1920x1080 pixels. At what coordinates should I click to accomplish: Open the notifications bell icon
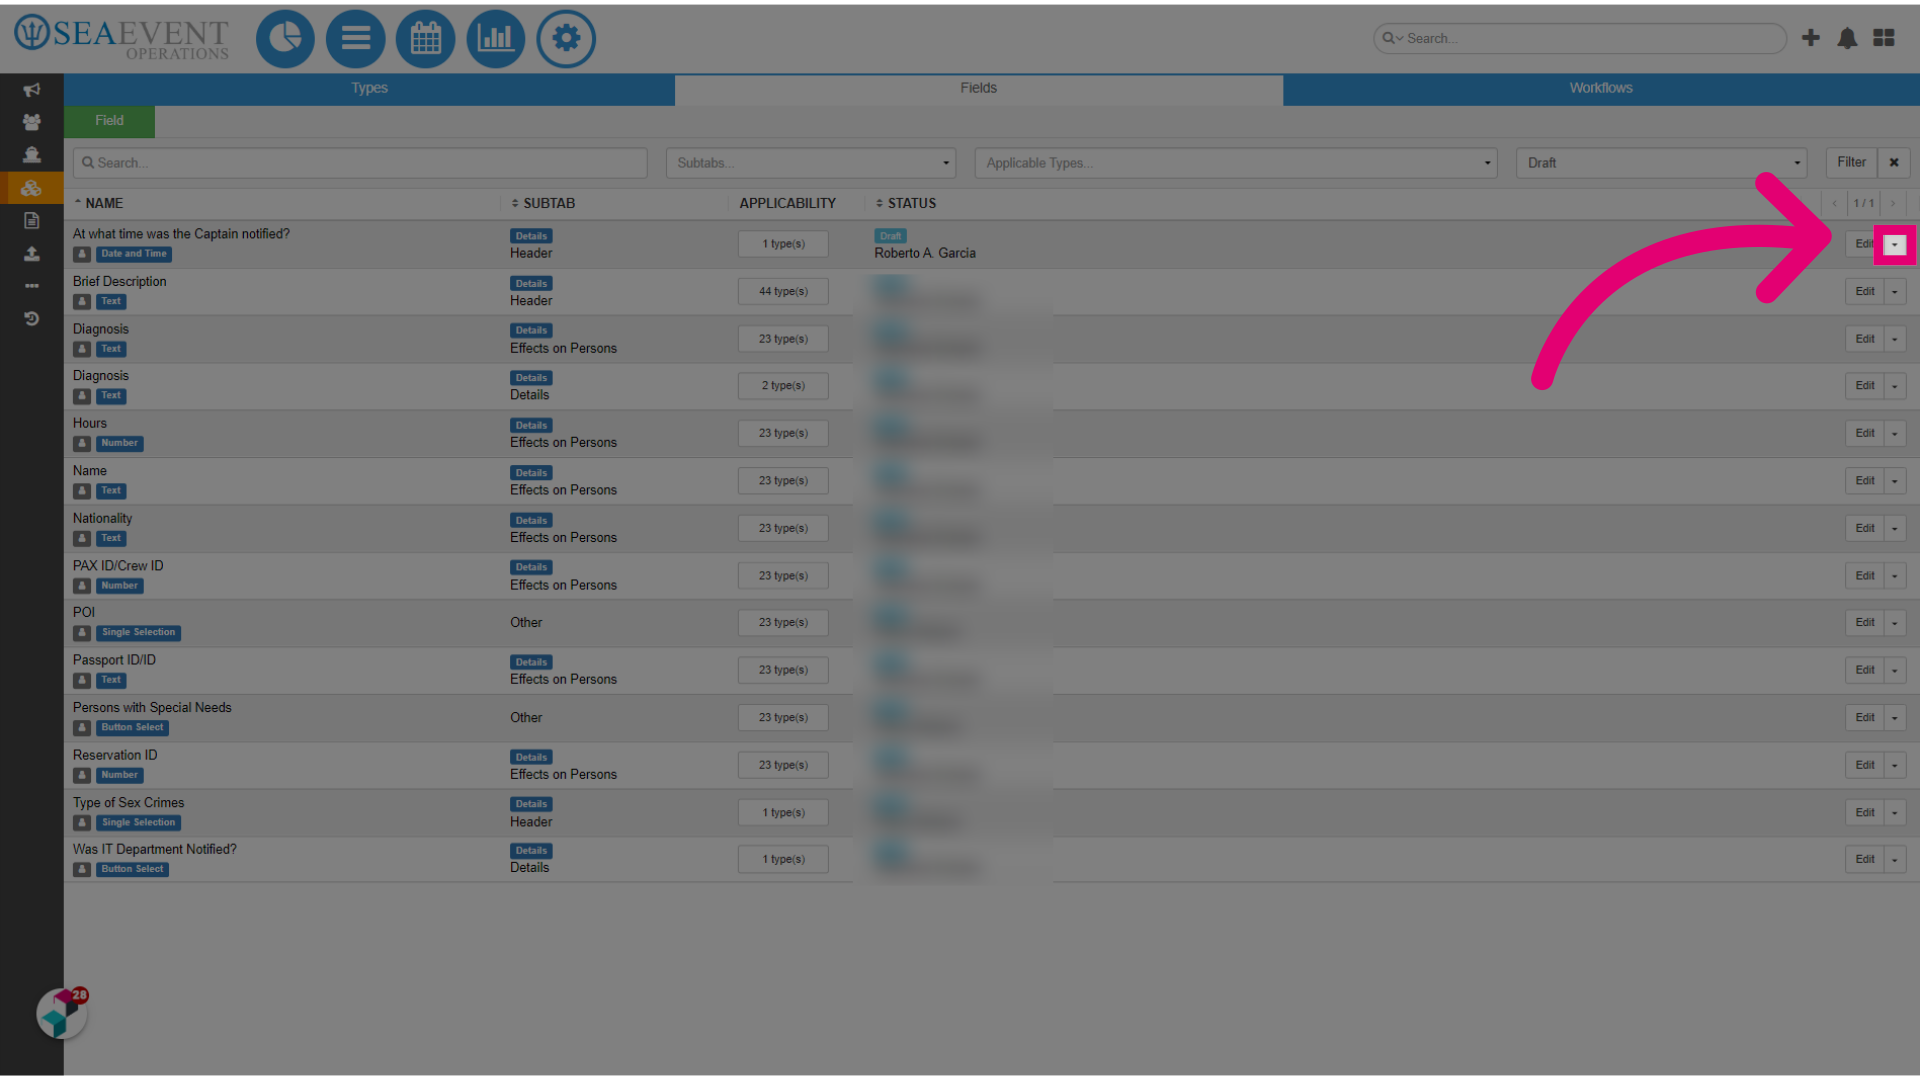point(1847,38)
